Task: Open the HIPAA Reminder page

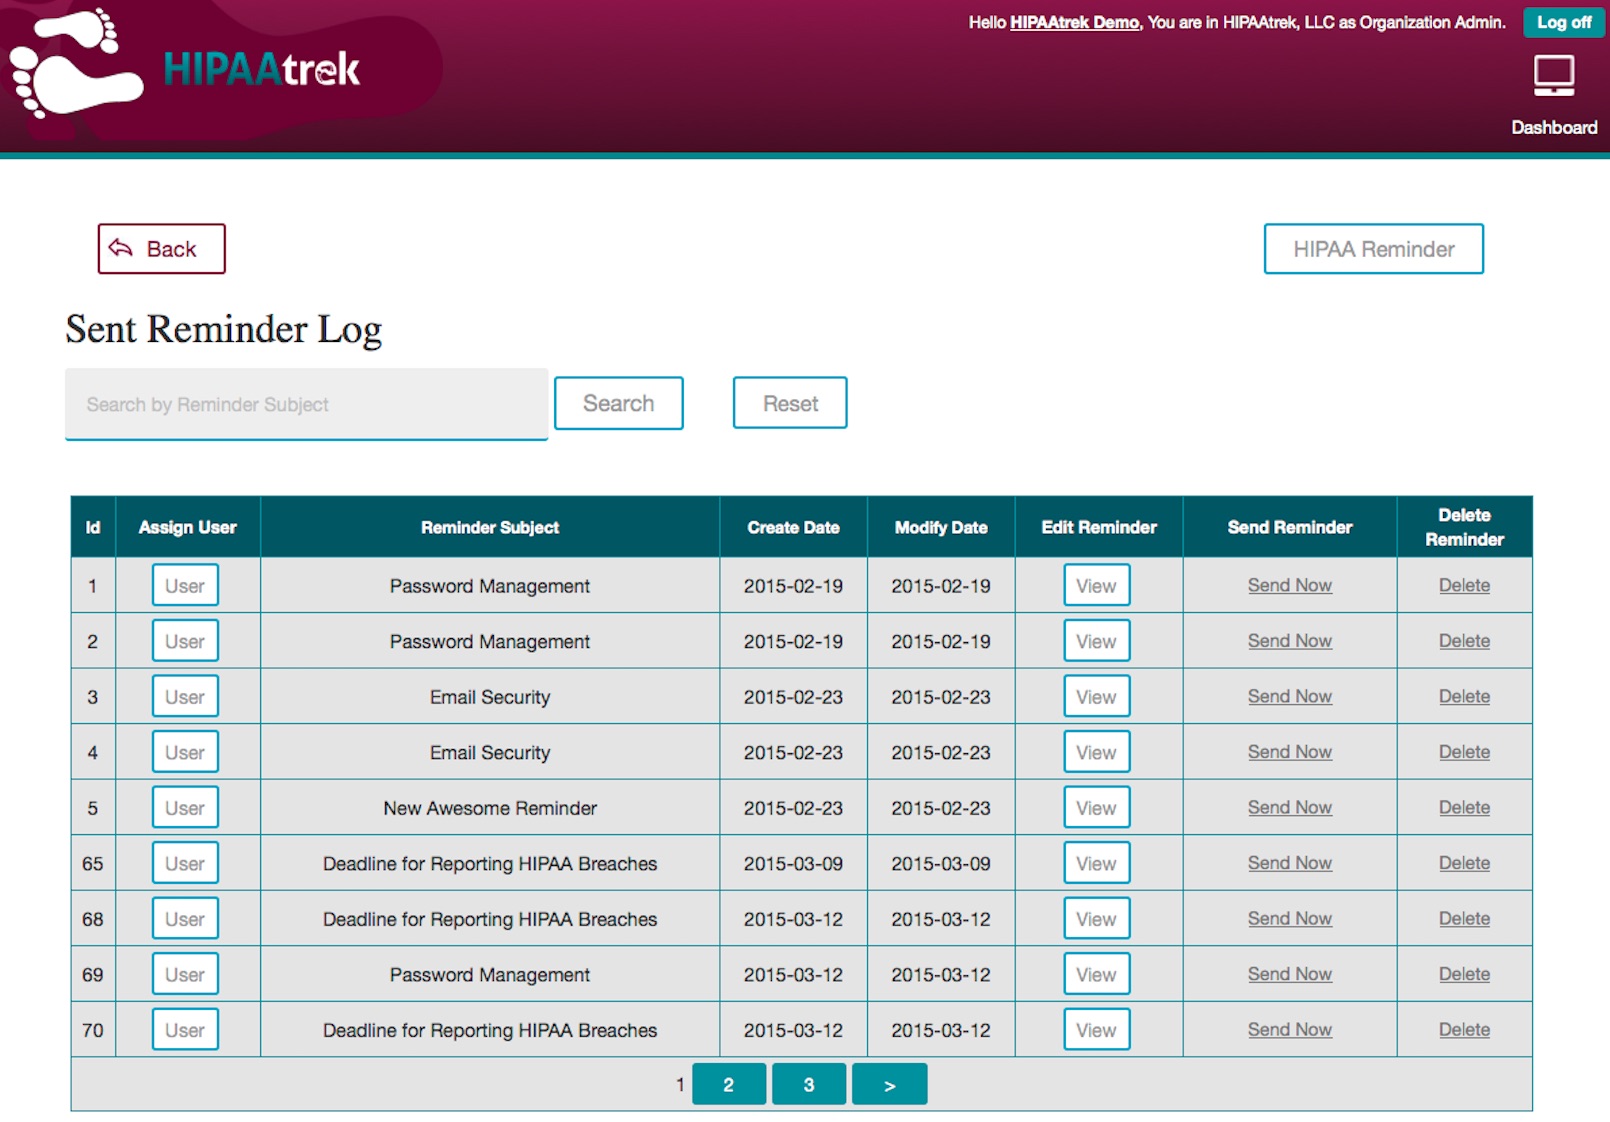Action: tap(1373, 249)
